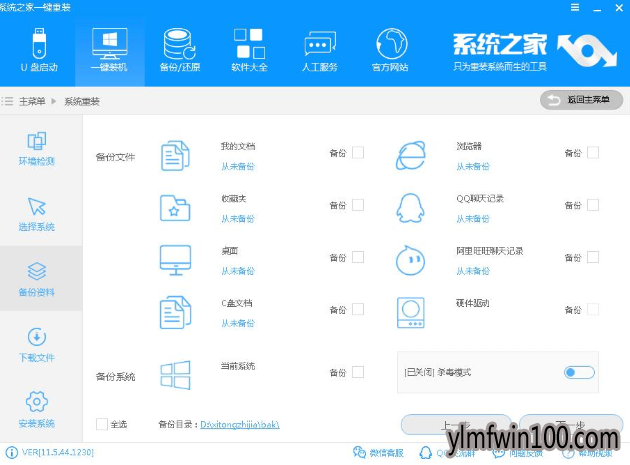Check backup box for C盘文档
Viewport: 630px width, 465px height.
(x=358, y=309)
